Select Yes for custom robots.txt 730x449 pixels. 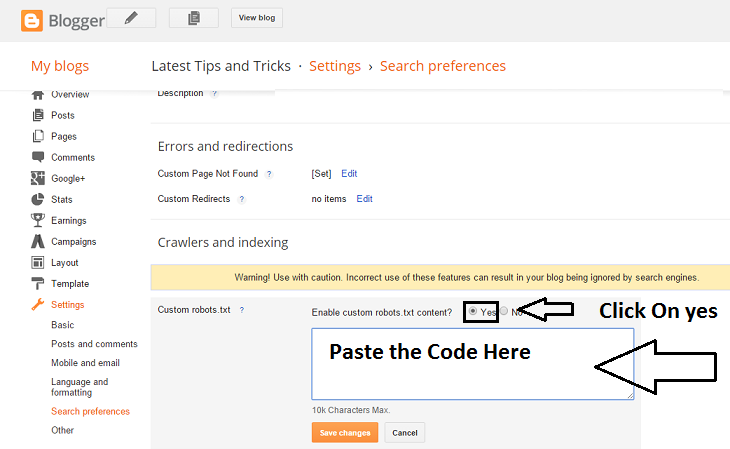(x=473, y=311)
